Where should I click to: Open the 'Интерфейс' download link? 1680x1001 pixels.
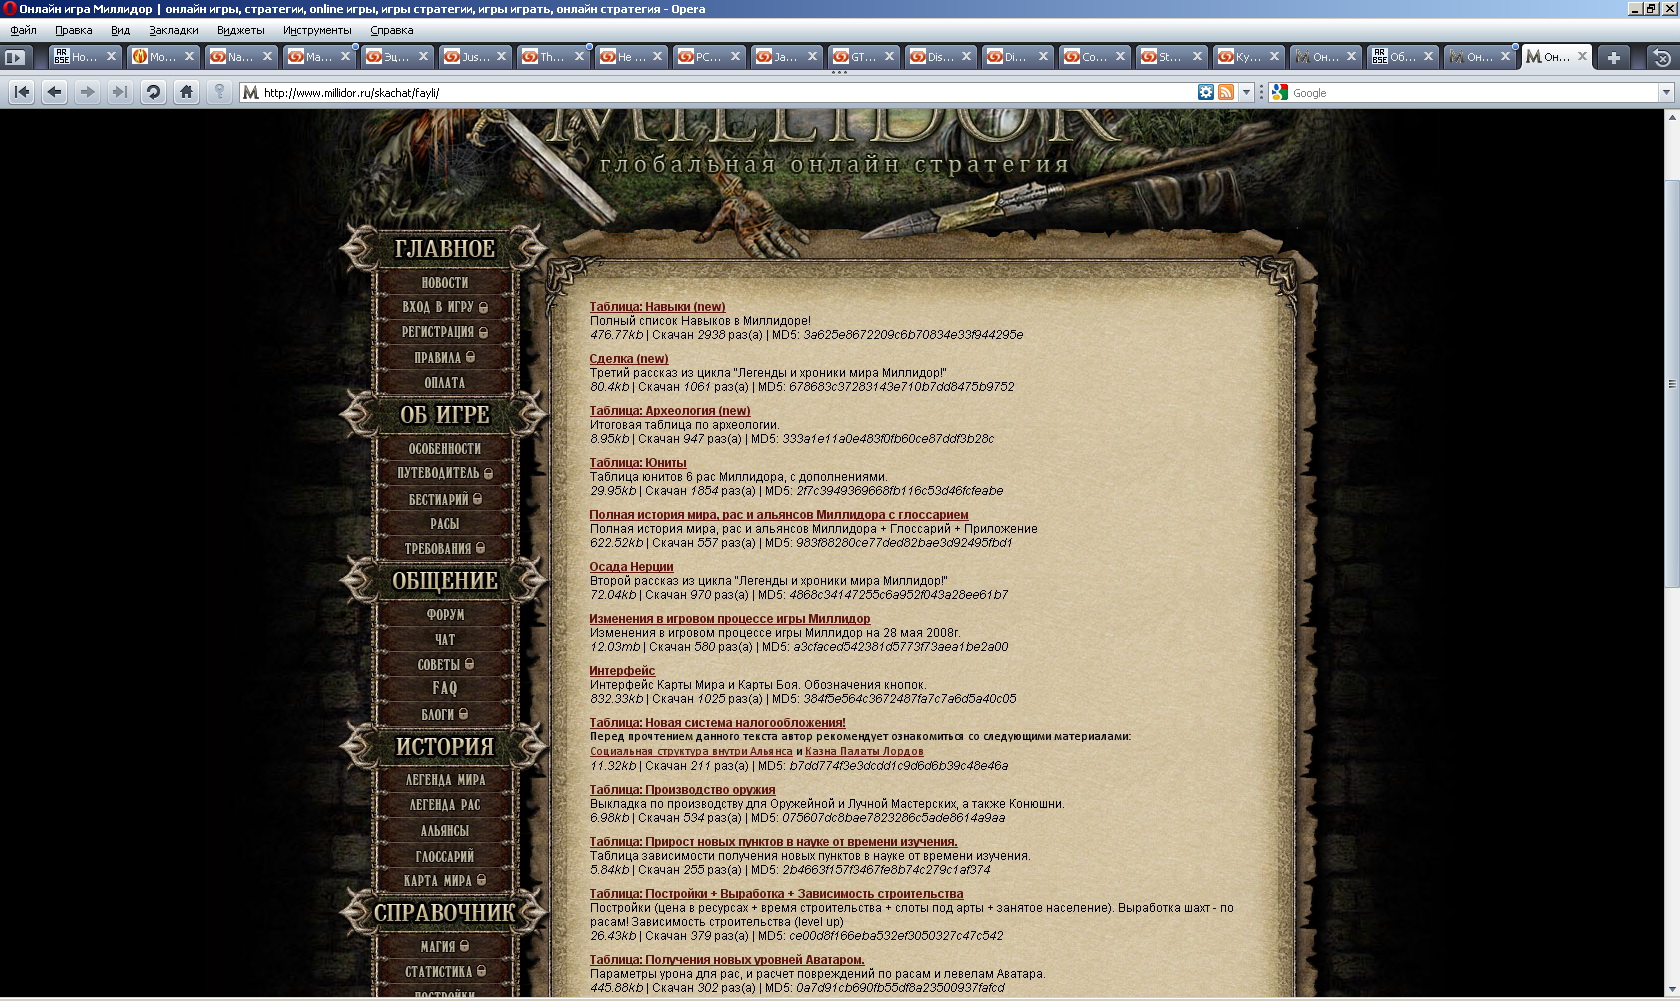coord(622,671)
